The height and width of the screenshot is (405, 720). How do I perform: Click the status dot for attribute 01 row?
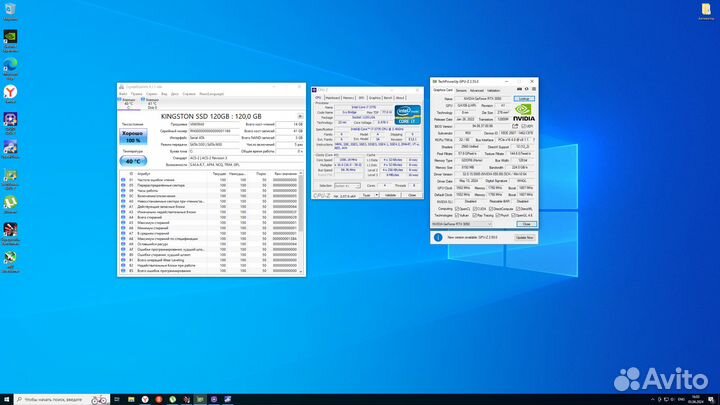(123, 180)
